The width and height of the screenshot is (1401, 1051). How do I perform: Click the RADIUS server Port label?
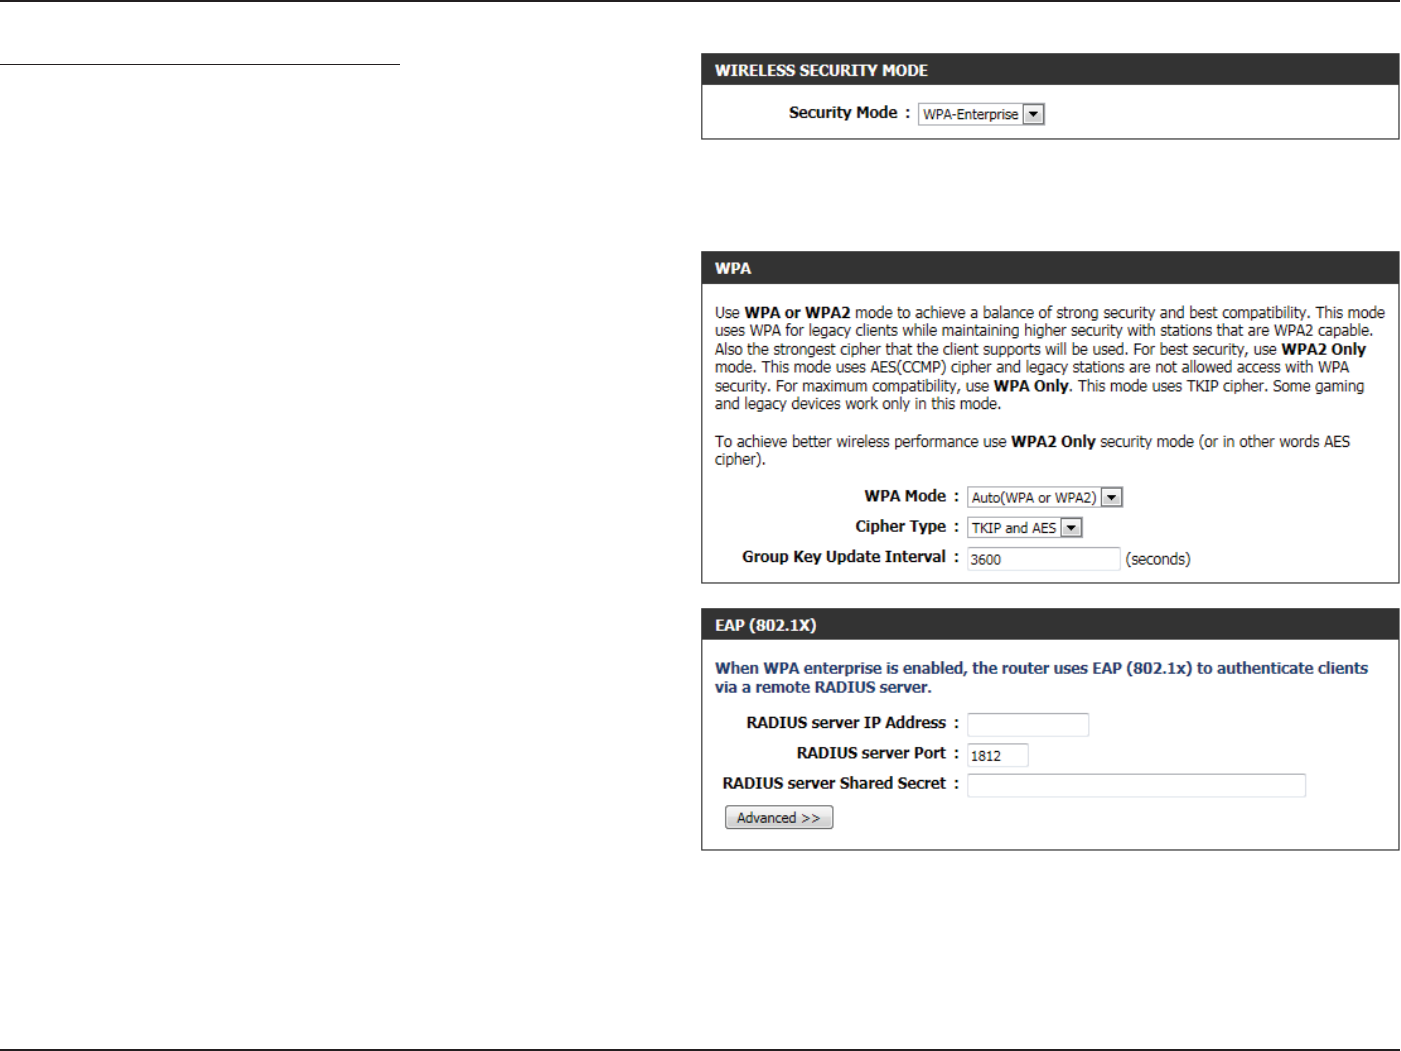pos(877,753)
